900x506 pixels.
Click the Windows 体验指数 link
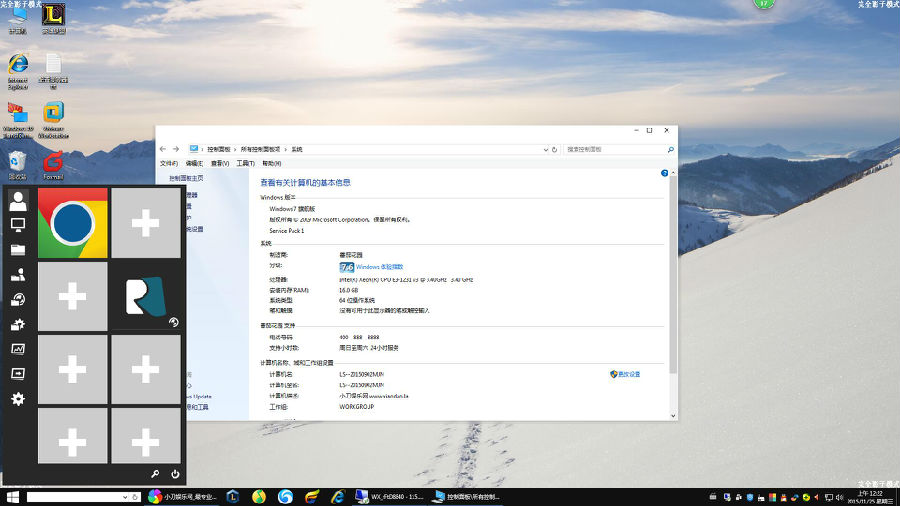coord(379,267)
